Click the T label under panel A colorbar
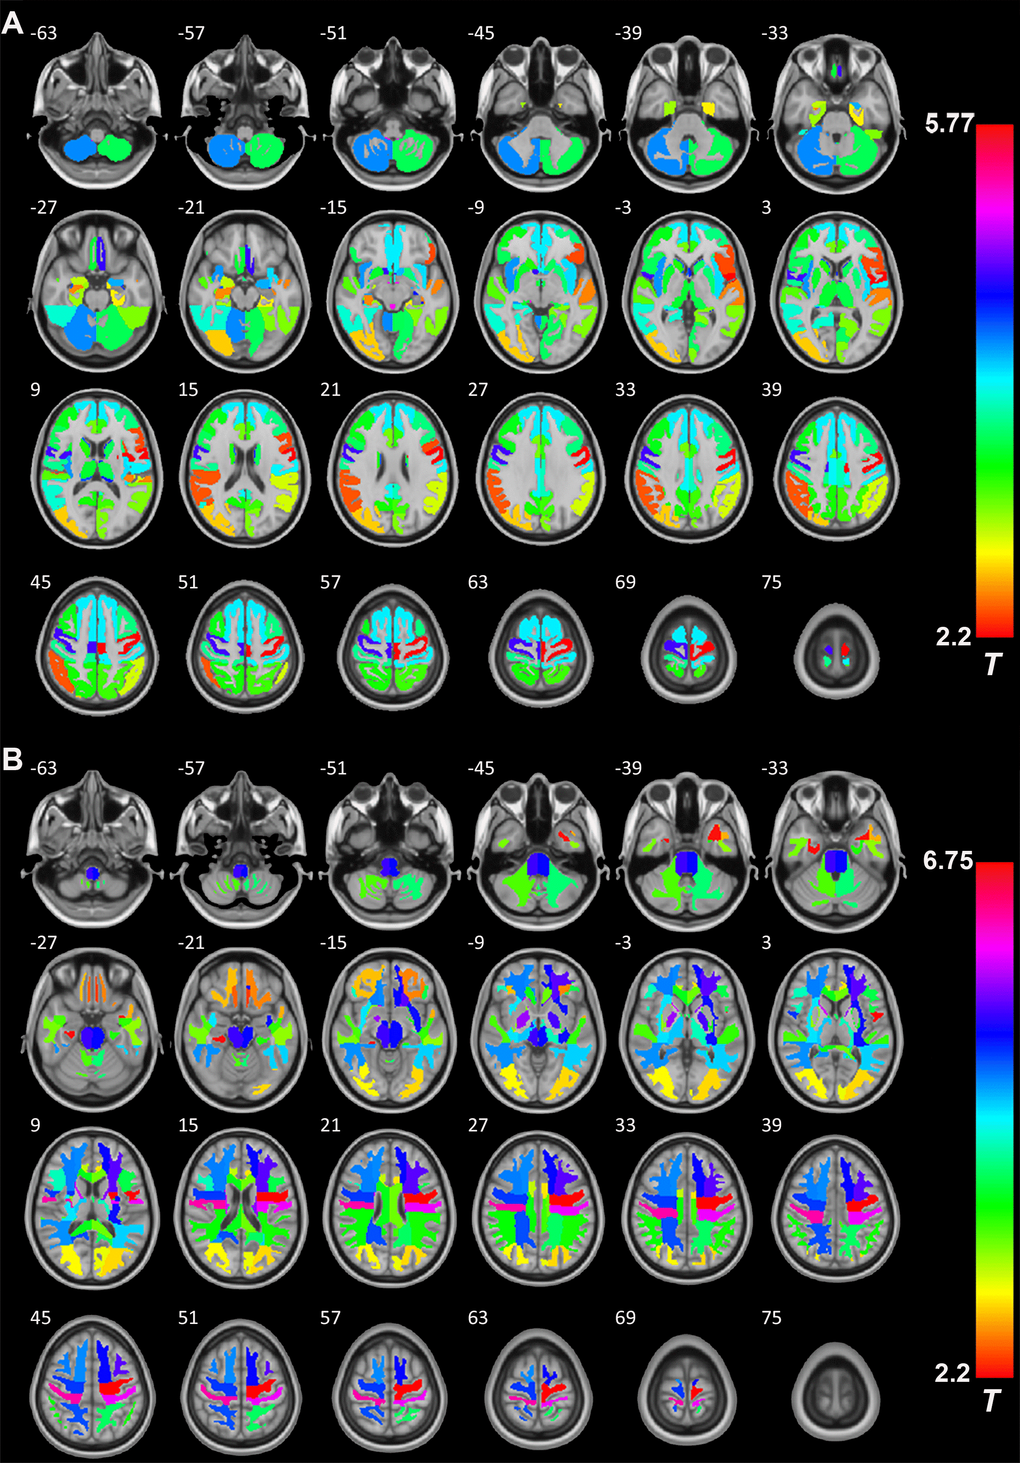This screenshot has height=1463, width=1020. pos(991,664)
